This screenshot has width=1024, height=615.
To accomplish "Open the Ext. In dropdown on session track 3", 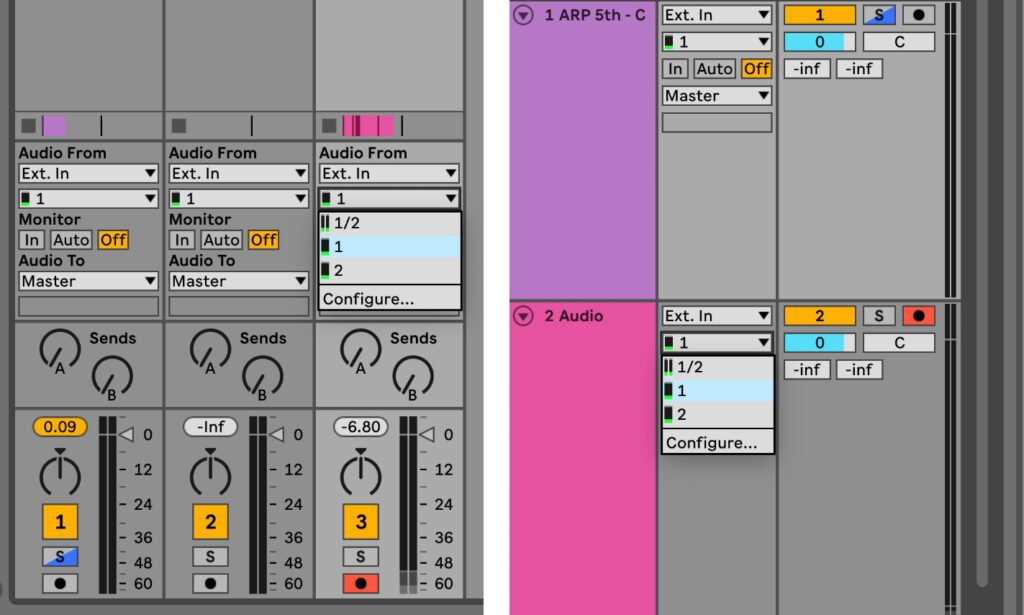I will click(389, 173).
